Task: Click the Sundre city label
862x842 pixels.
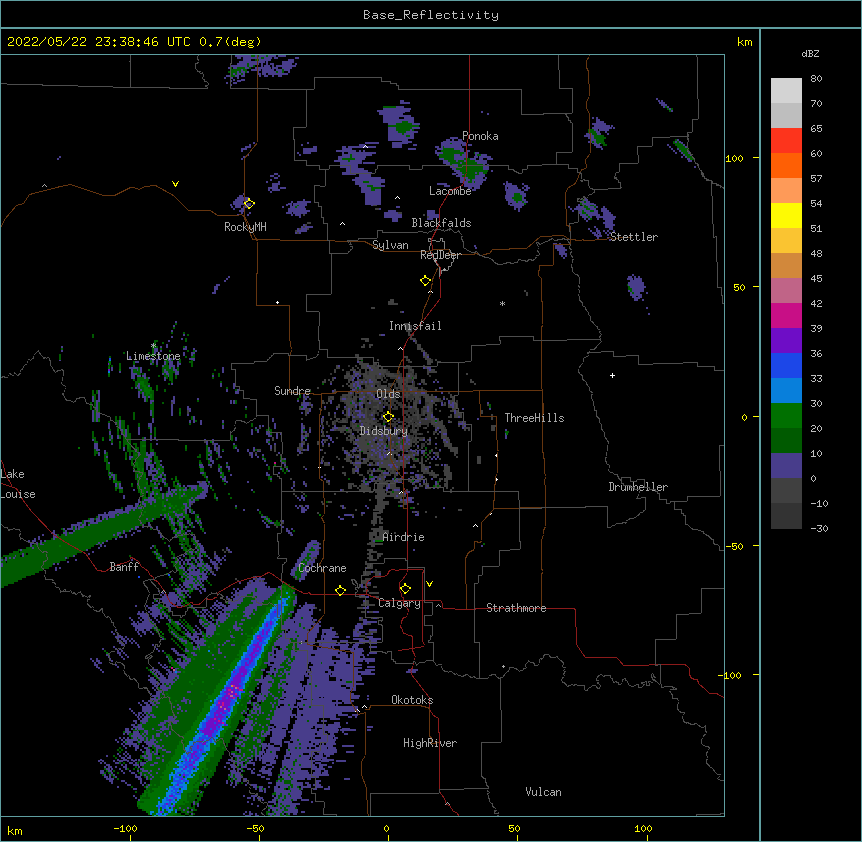Action: [x=292, y=391]
